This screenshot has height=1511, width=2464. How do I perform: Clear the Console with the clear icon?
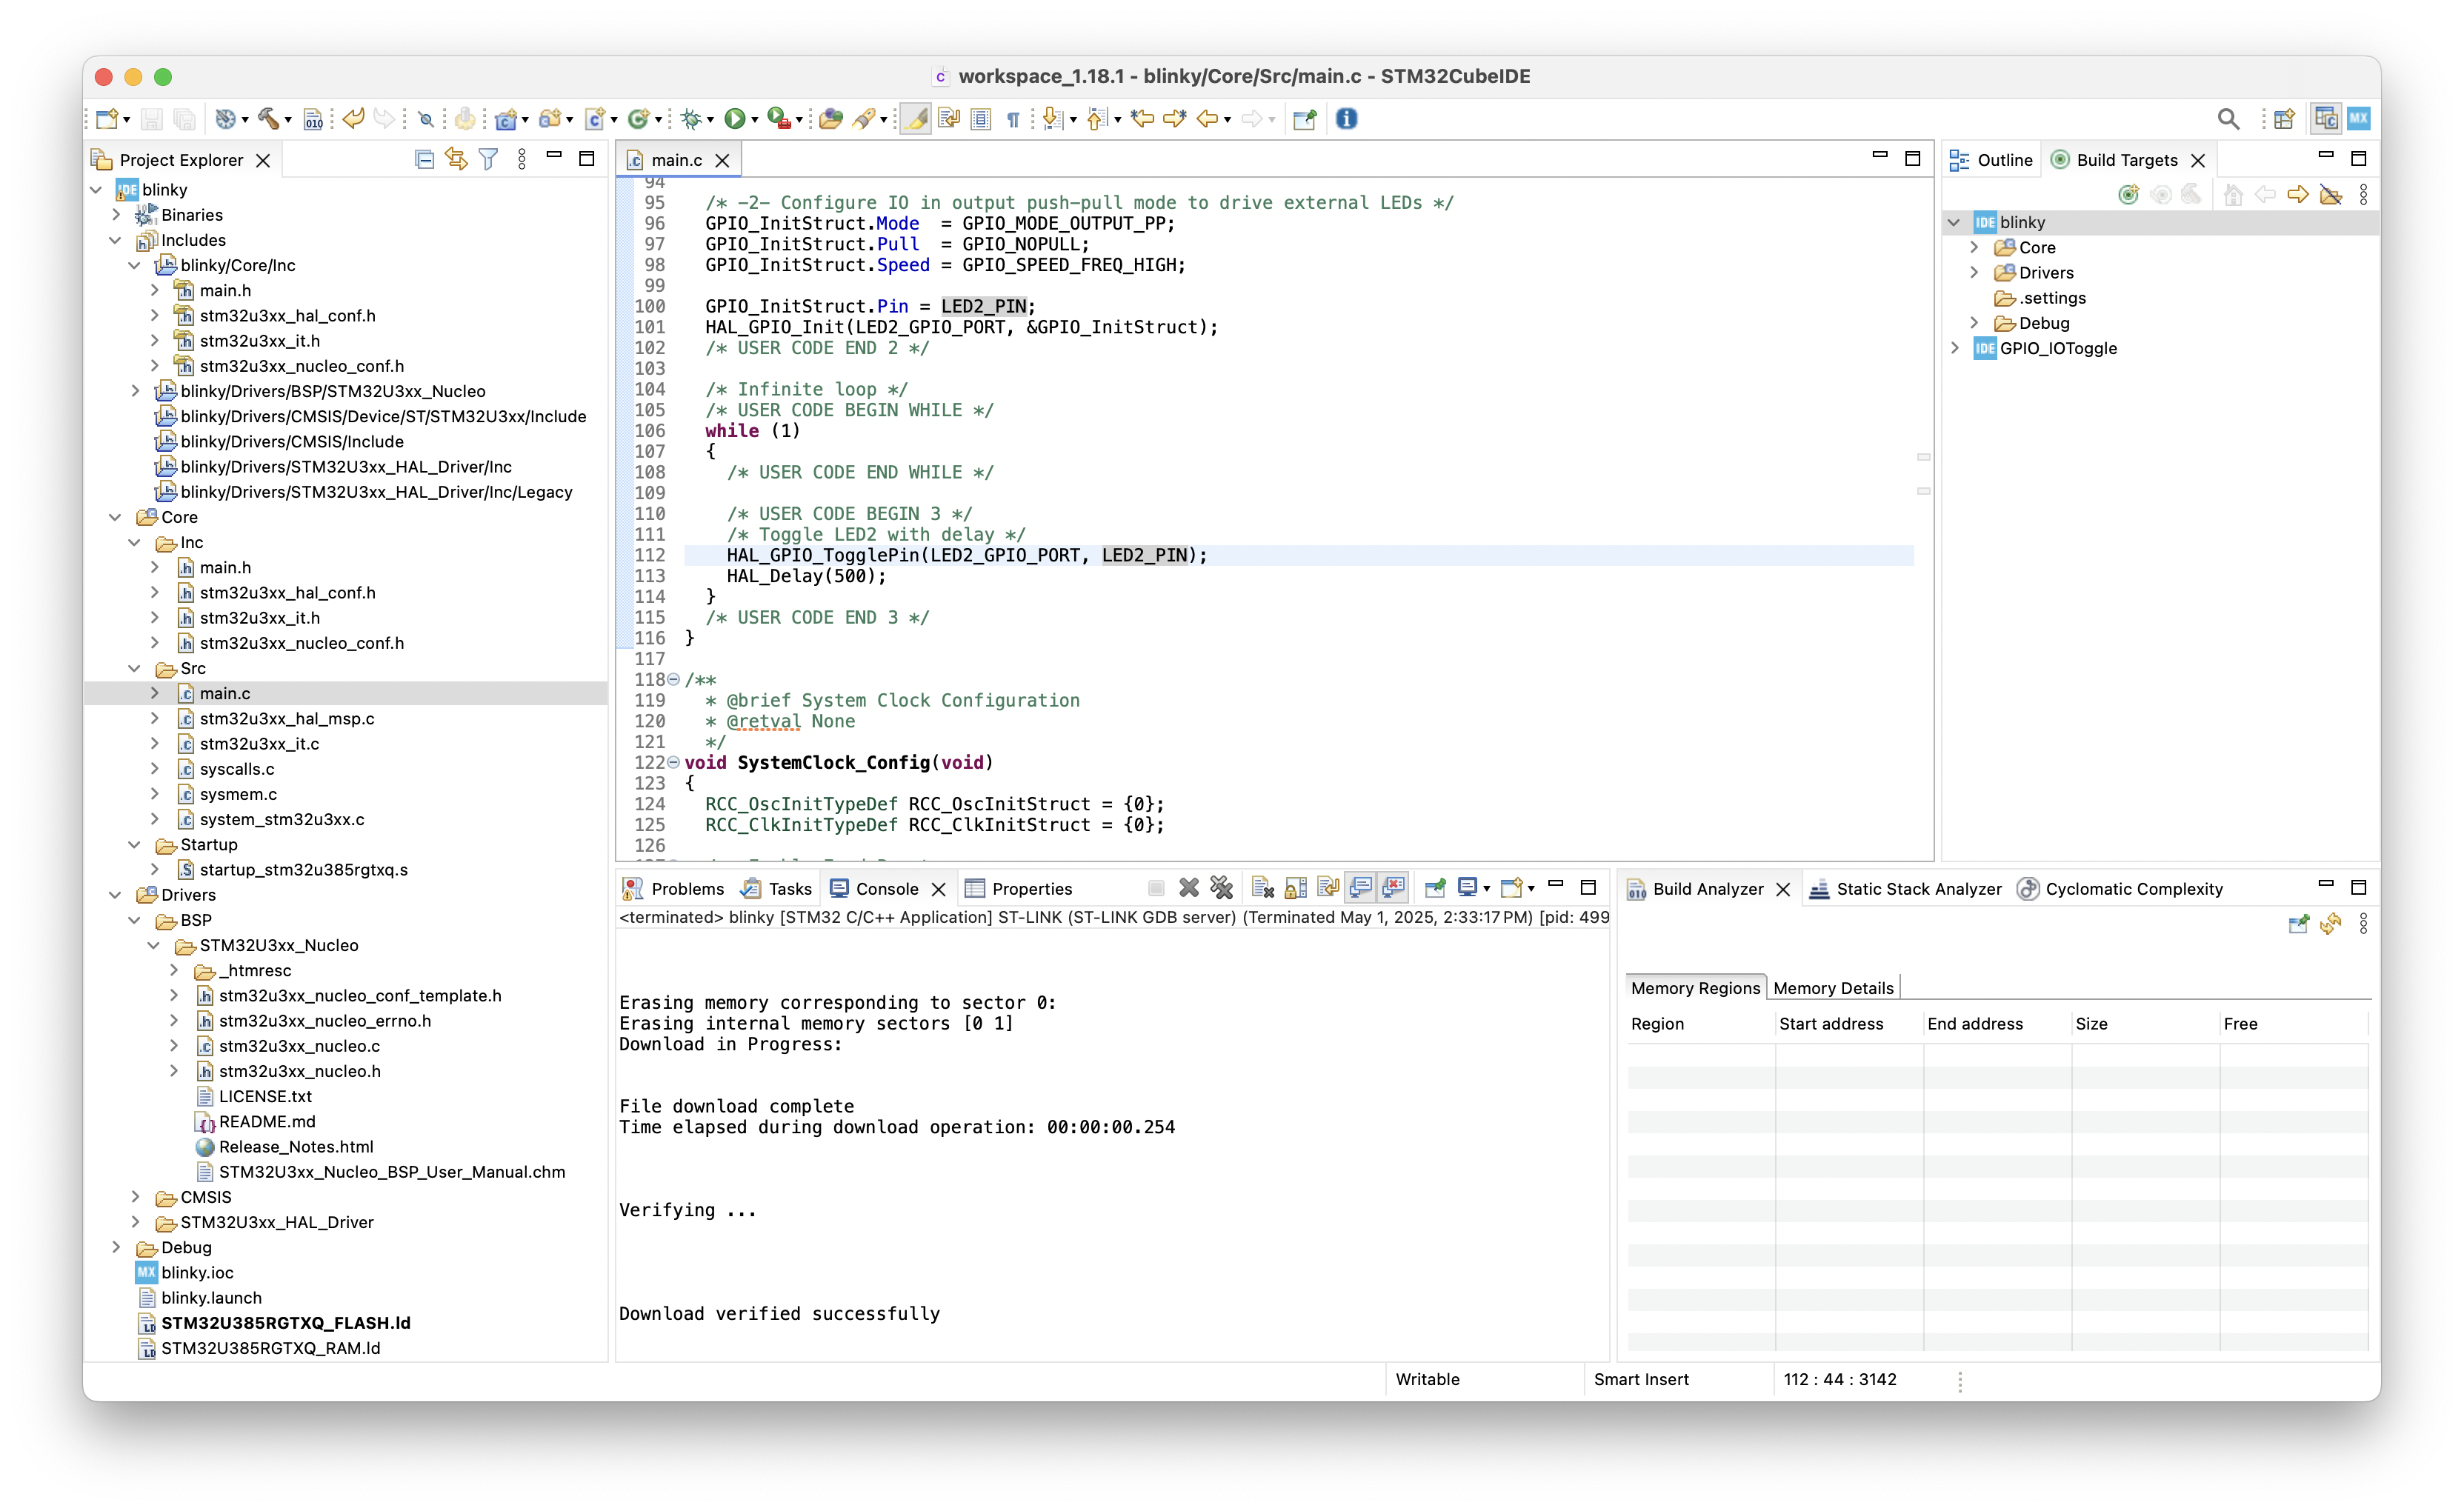(1262, 887)
